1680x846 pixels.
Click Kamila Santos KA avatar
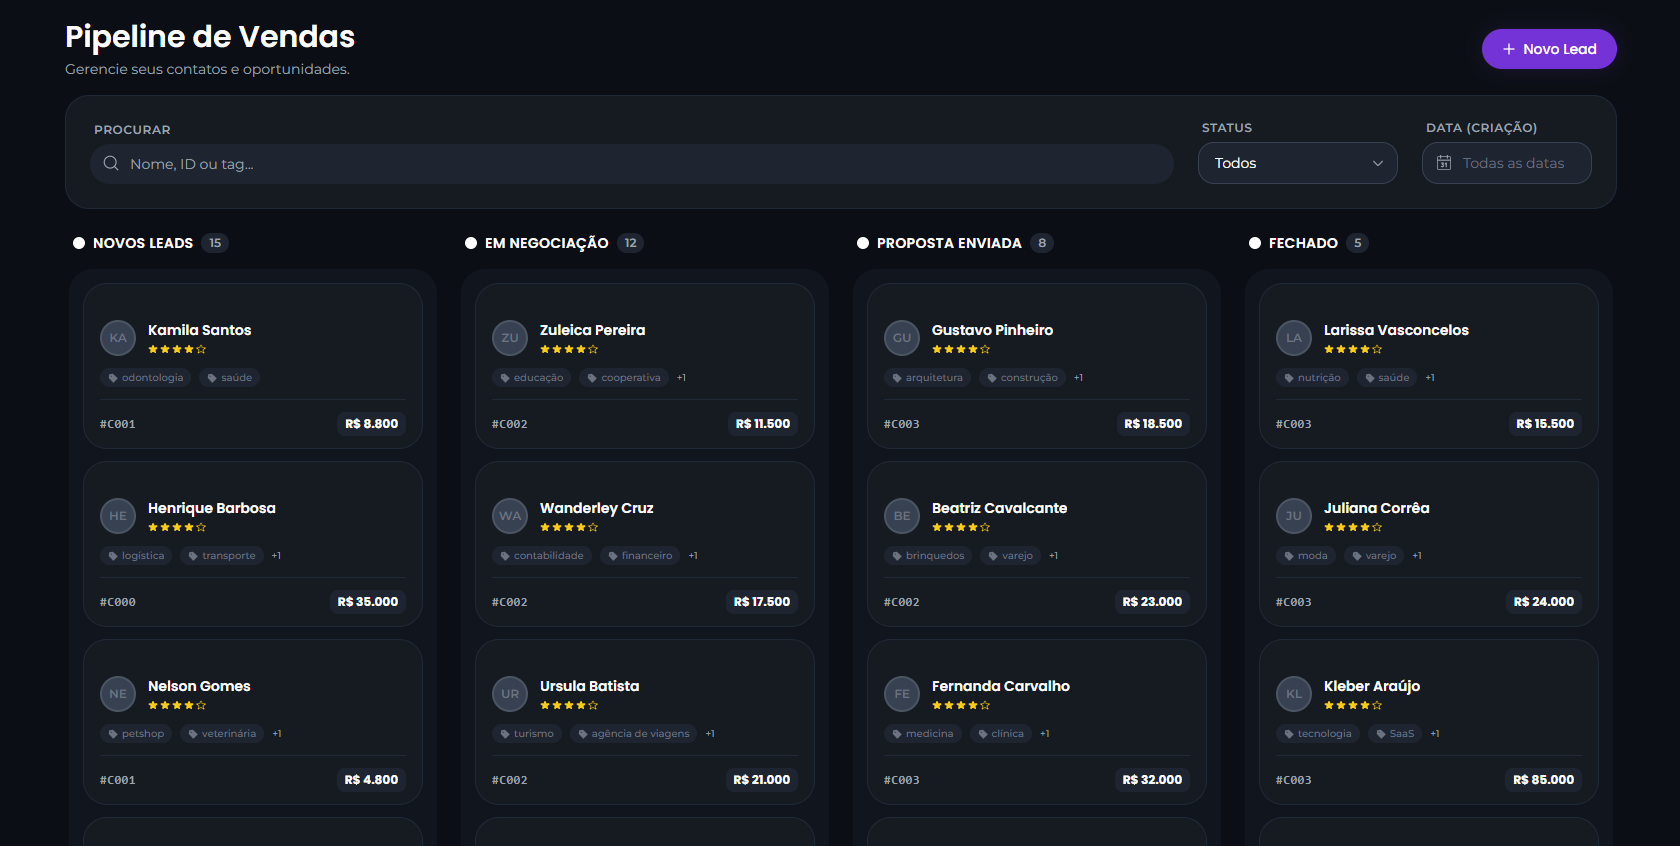click(118, 338)
